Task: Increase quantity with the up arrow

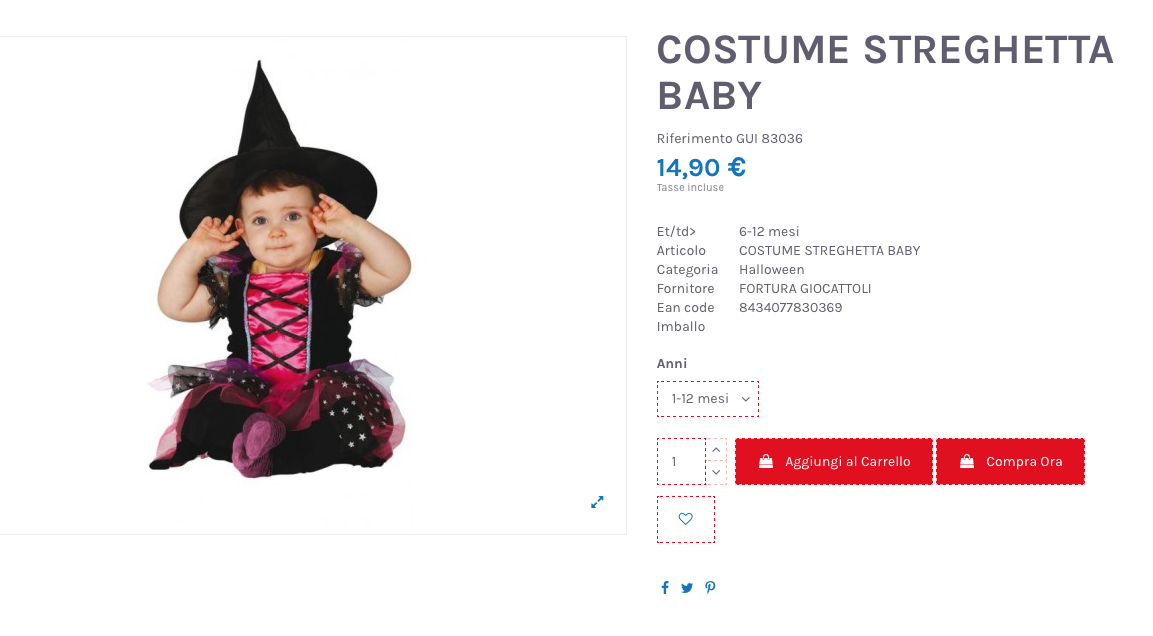Action: (716, 450)
